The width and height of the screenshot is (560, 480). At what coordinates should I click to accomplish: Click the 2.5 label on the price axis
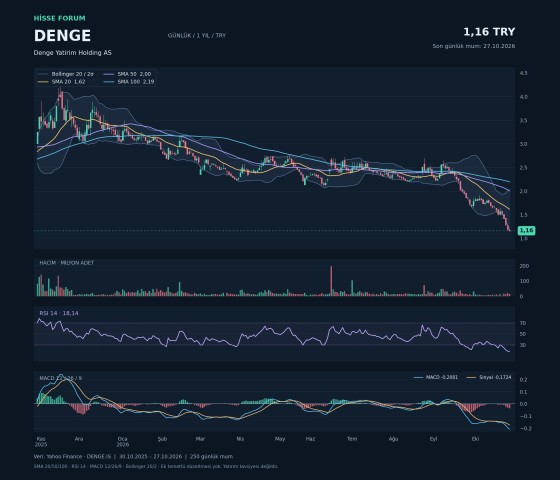tap(524, 168)
